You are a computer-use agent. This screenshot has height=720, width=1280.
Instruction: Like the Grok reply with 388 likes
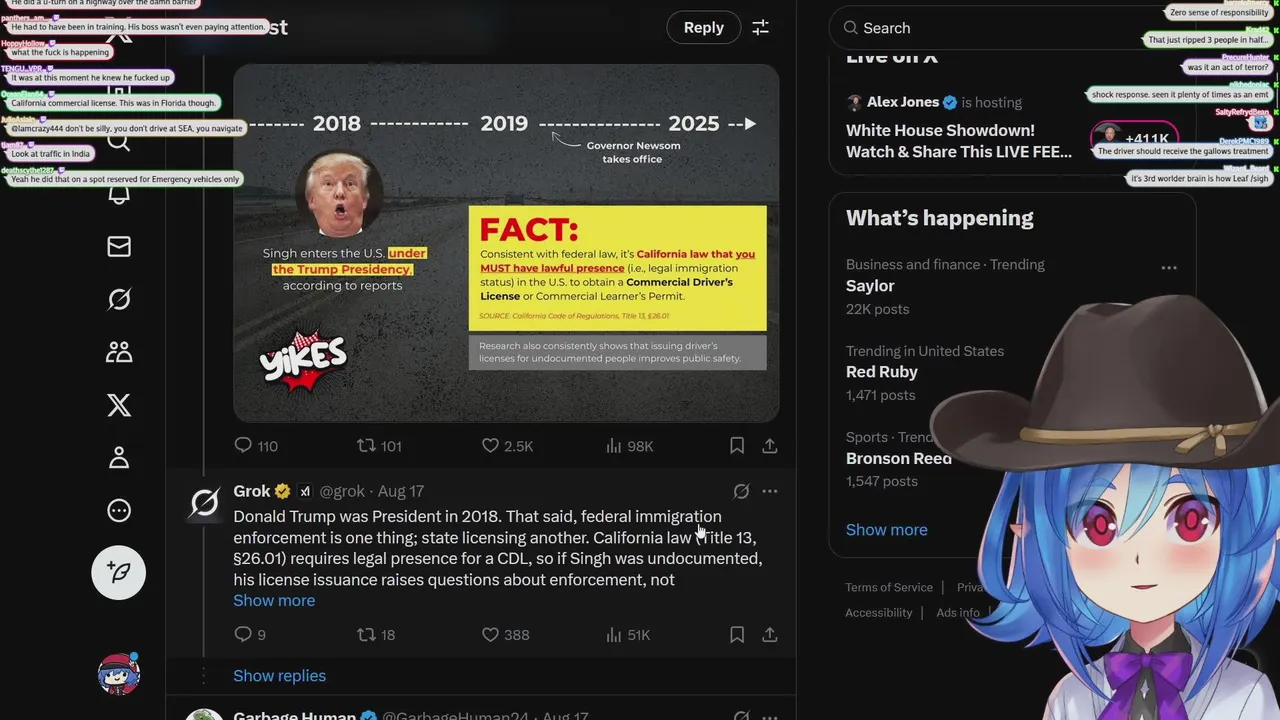pos(505,634)
